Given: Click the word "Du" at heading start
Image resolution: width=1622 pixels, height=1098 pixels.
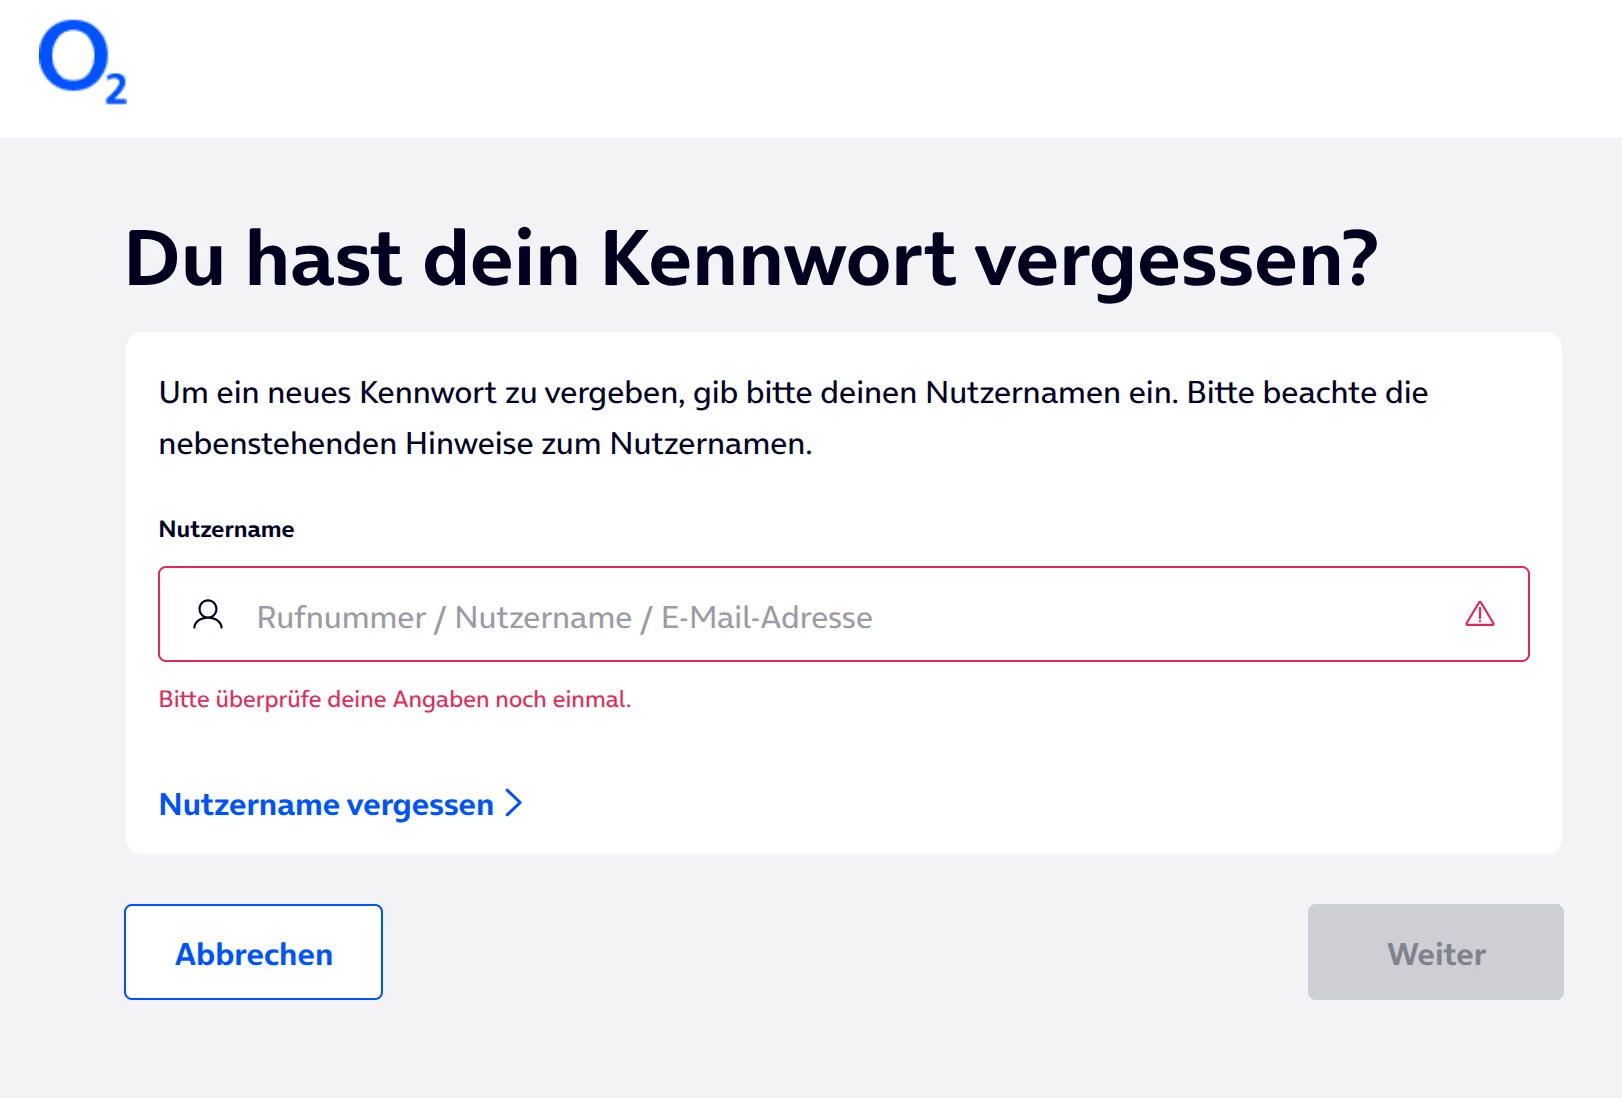Looking at the screenshot, I should 174,259.
